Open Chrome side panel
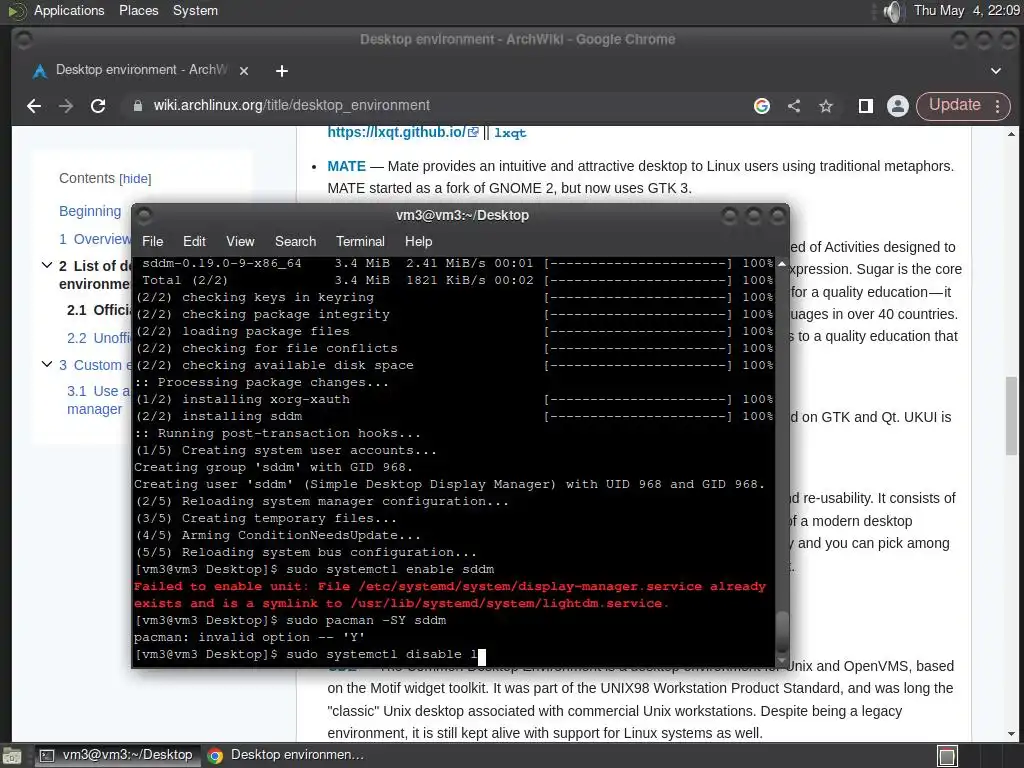 point(866,106)
